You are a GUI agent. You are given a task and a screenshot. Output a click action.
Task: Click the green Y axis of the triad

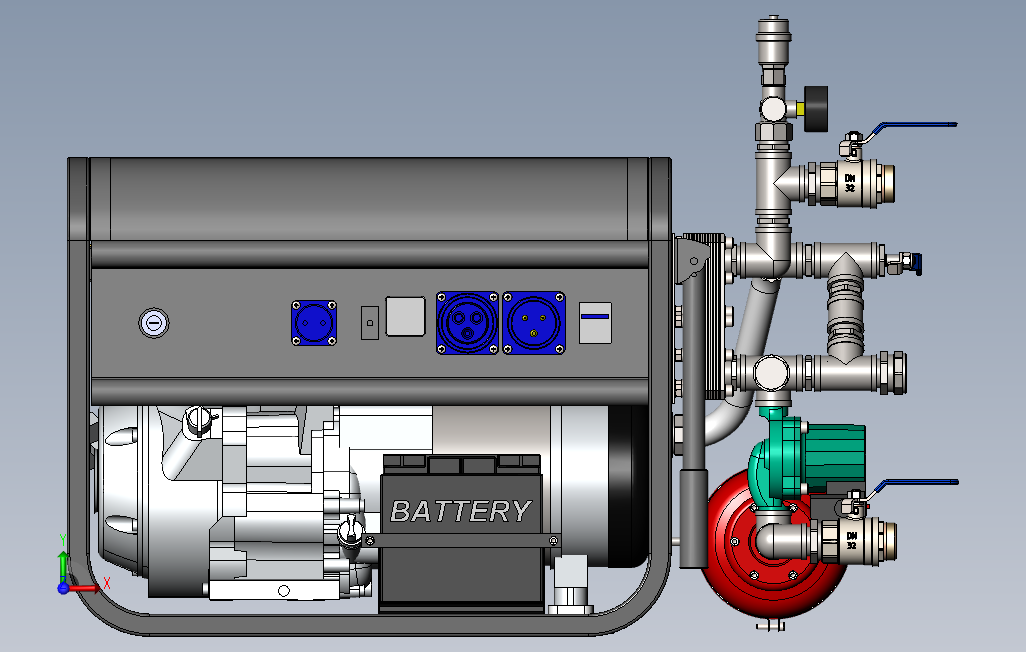[63, 565]
